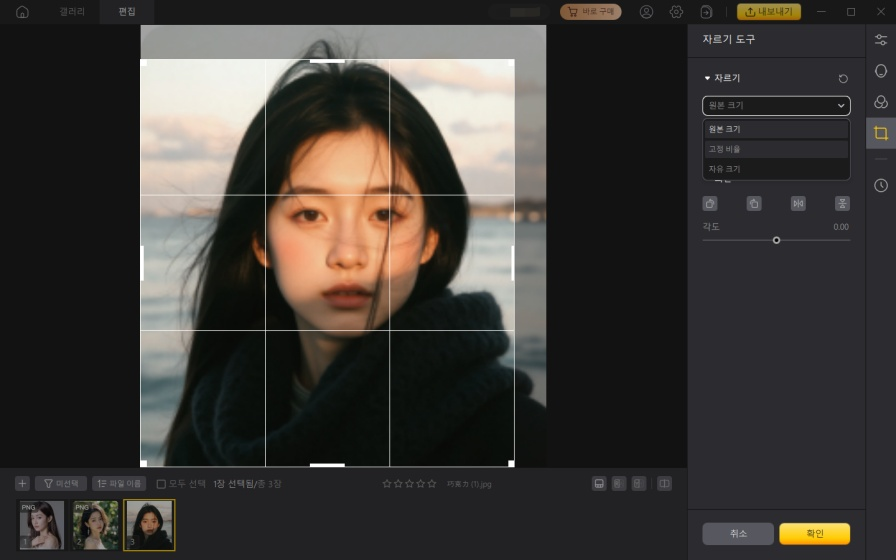Toggle the split compare view icon
The width and height of the screenshot is (896, 560).
click(x=664, y=483)
